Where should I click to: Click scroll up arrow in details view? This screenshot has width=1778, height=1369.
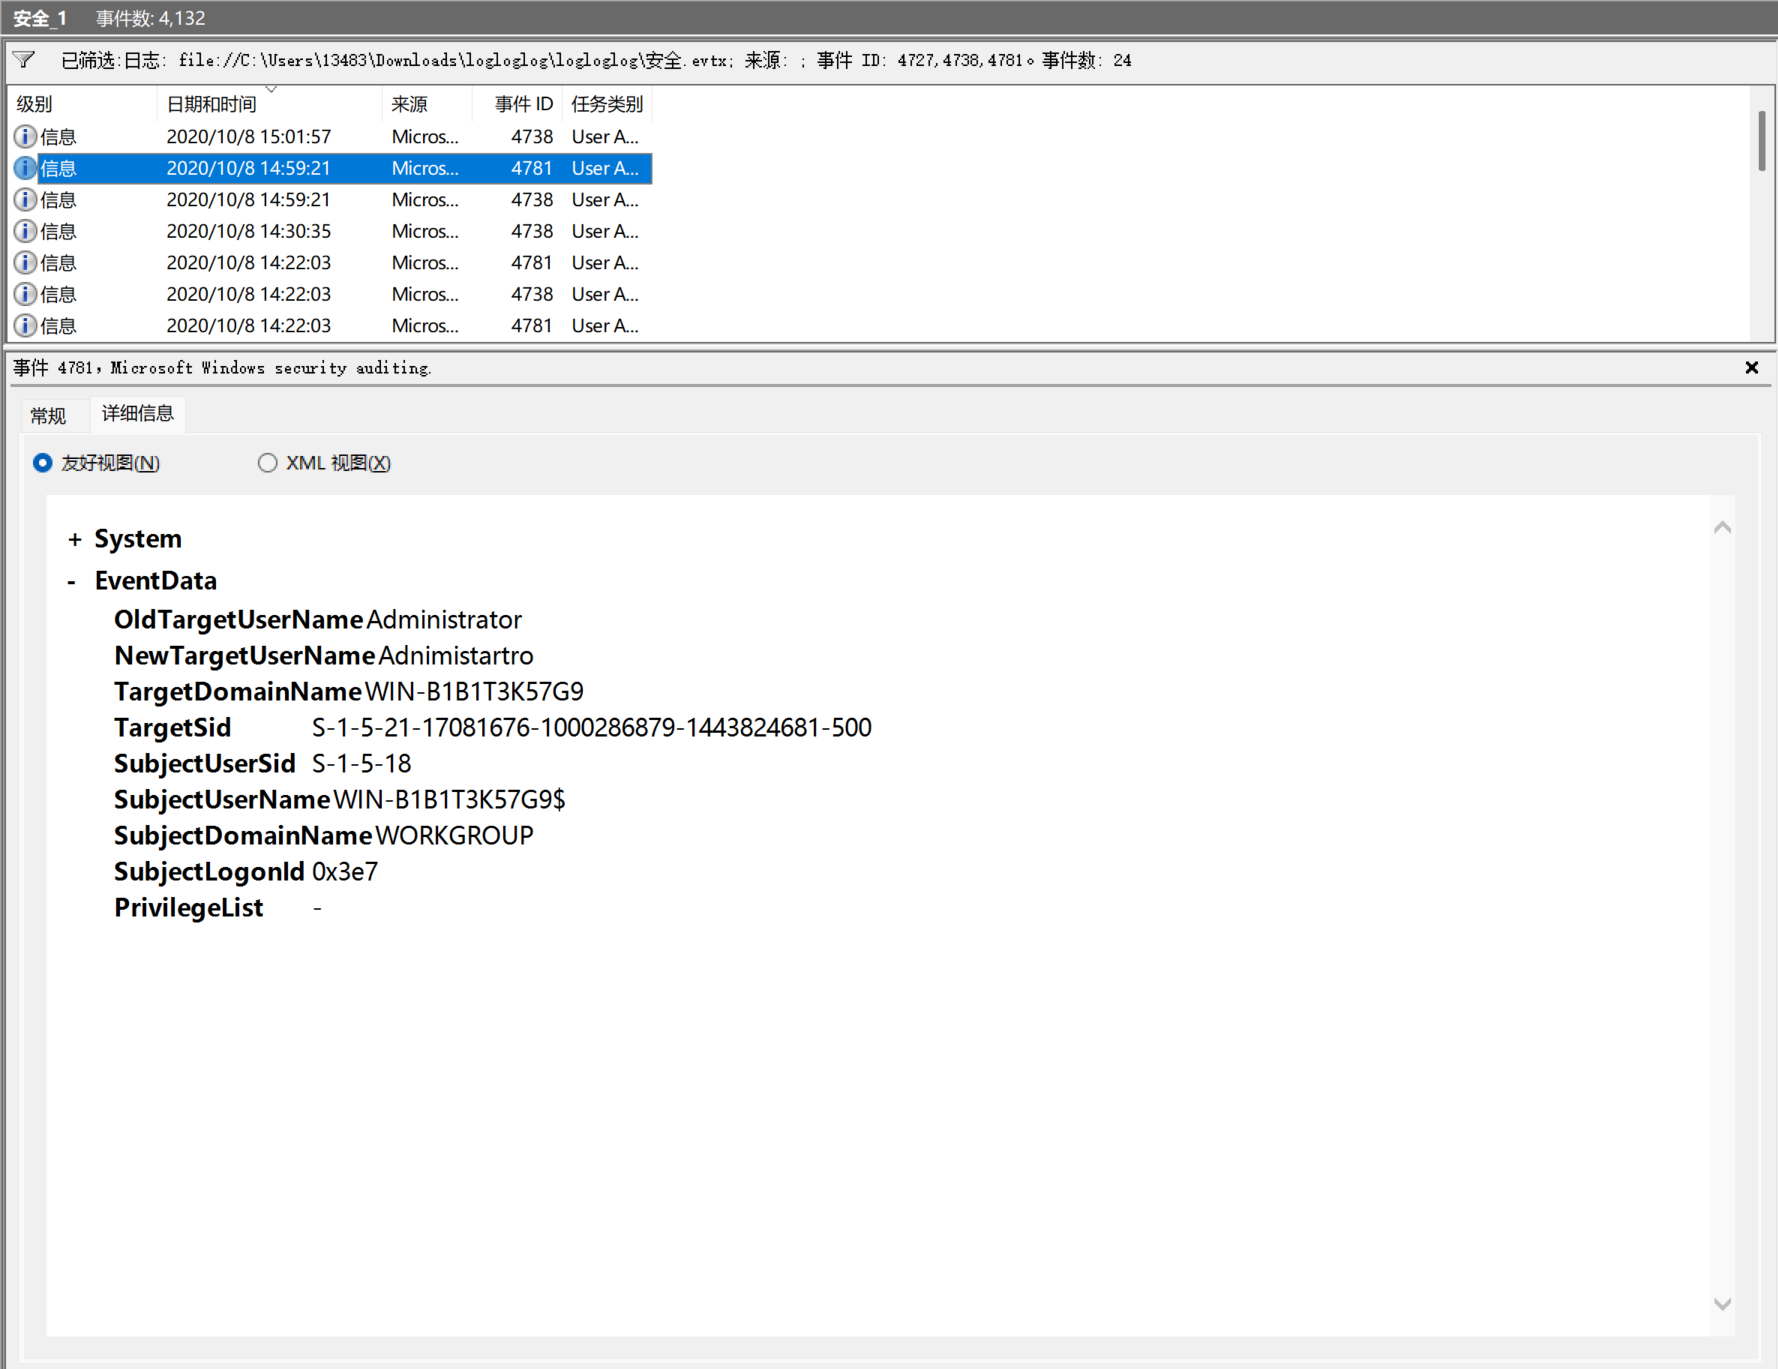[1722, 528]
